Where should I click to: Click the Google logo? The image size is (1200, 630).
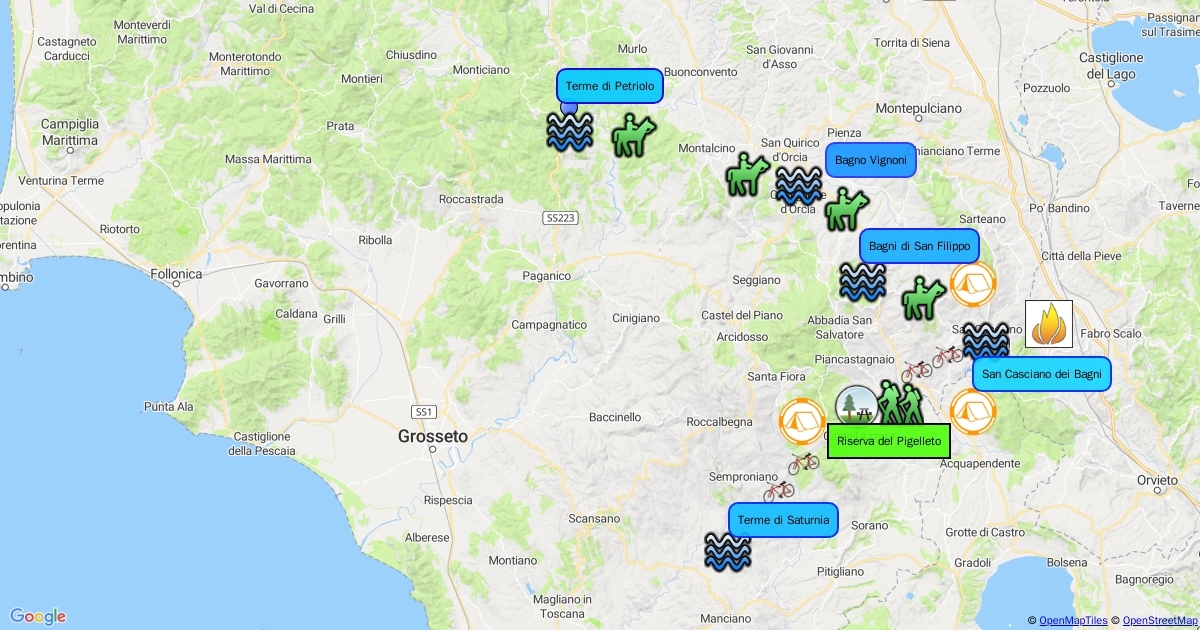(38, 617)
